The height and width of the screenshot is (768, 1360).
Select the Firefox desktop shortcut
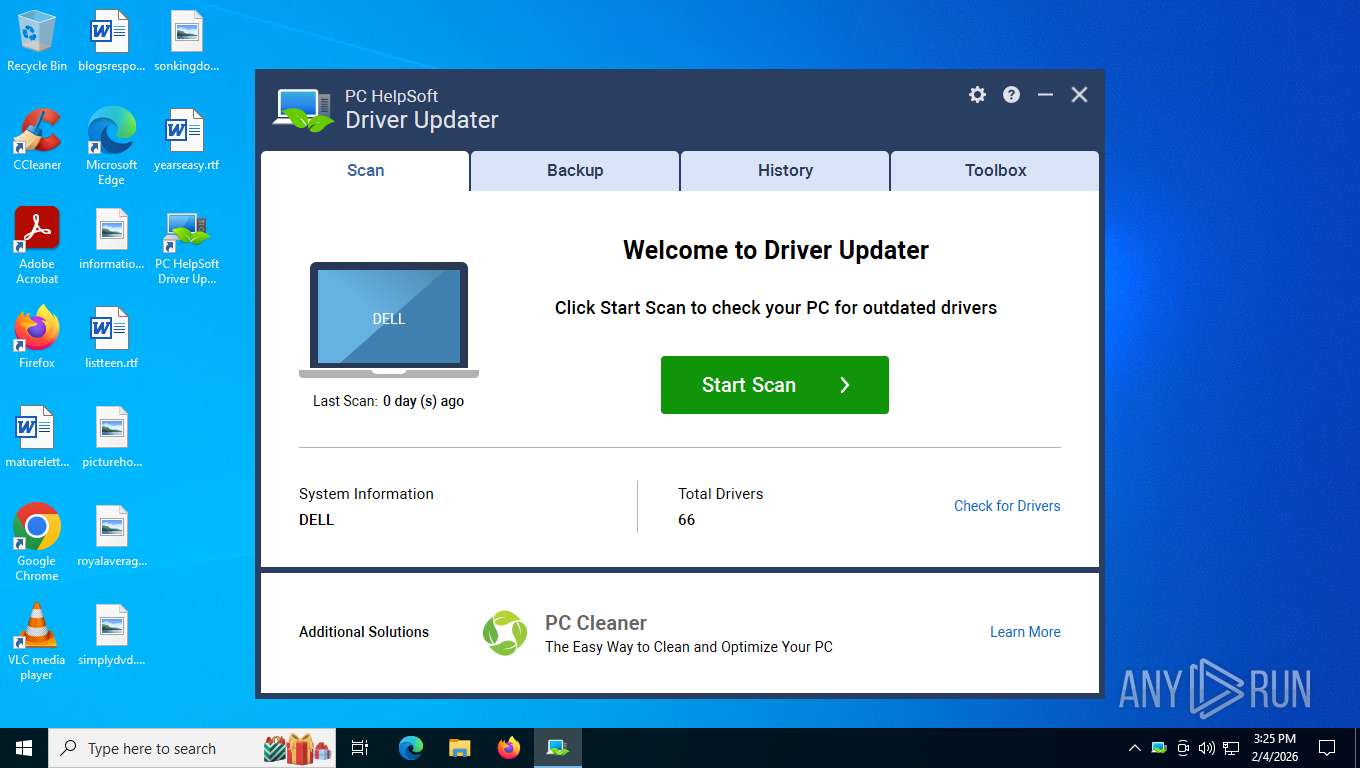tap(37, 338)
